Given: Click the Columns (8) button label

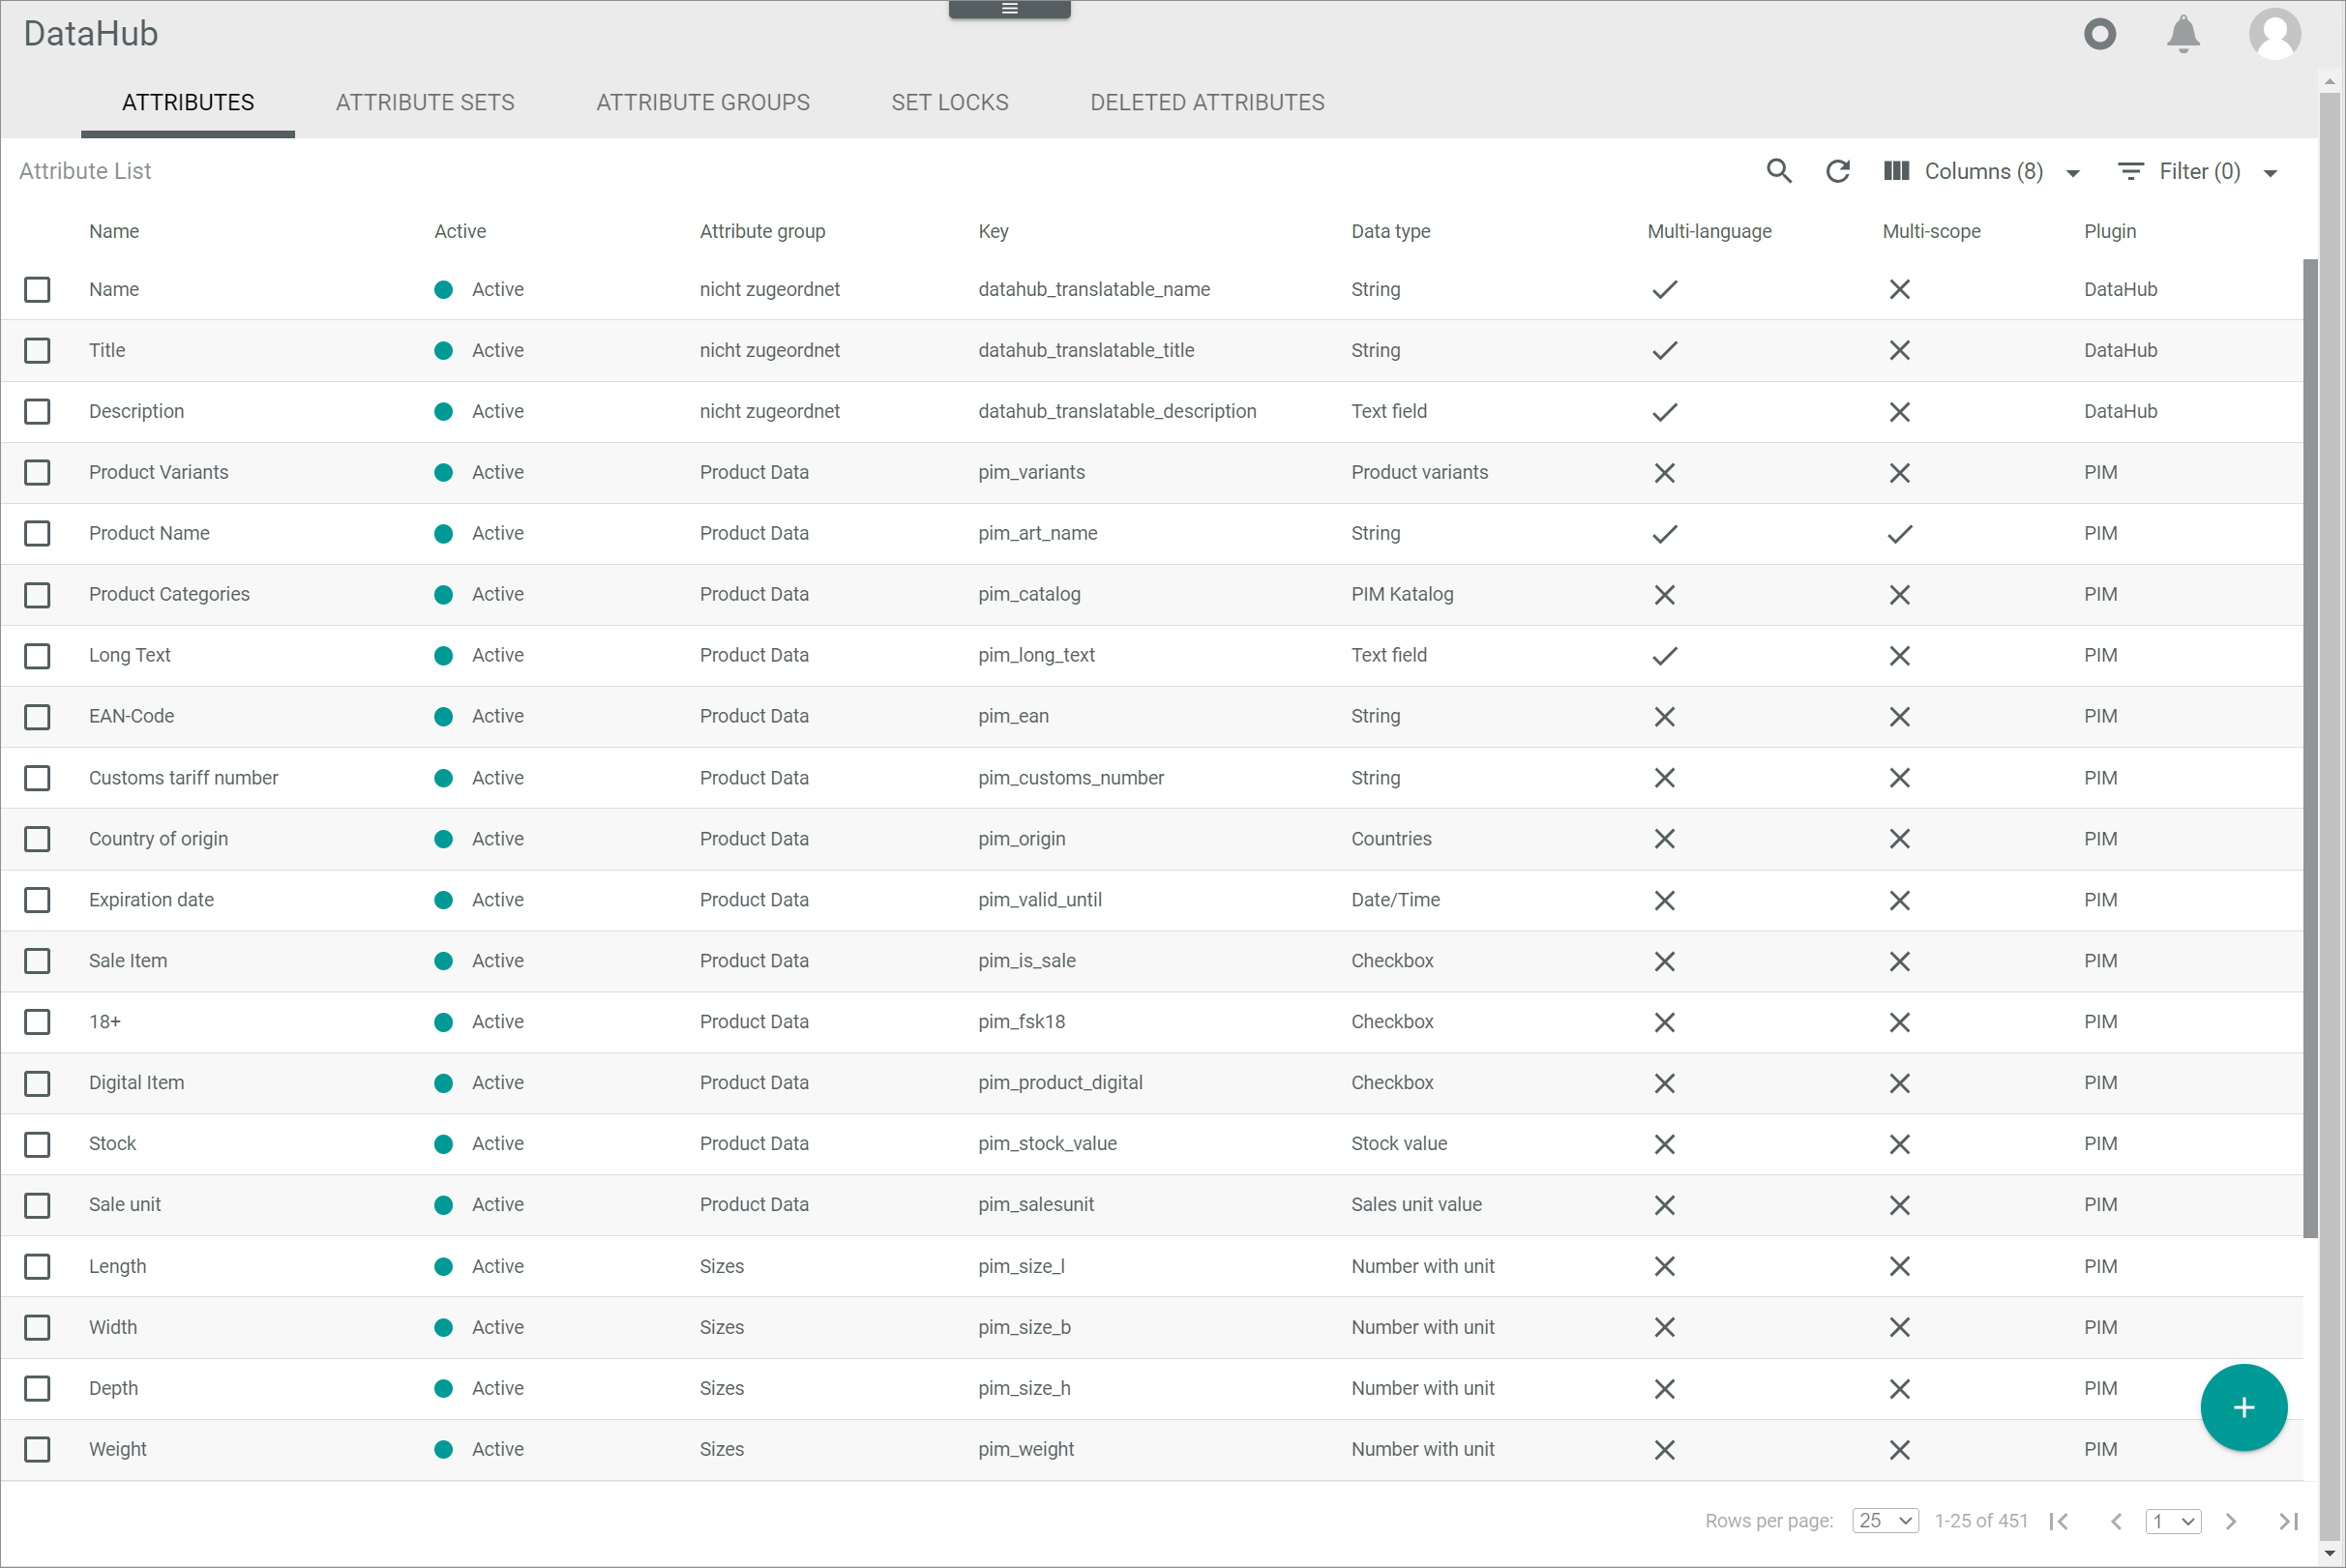Looking at the screenshot, I should pyautogui.click(x=1983, y=171).
